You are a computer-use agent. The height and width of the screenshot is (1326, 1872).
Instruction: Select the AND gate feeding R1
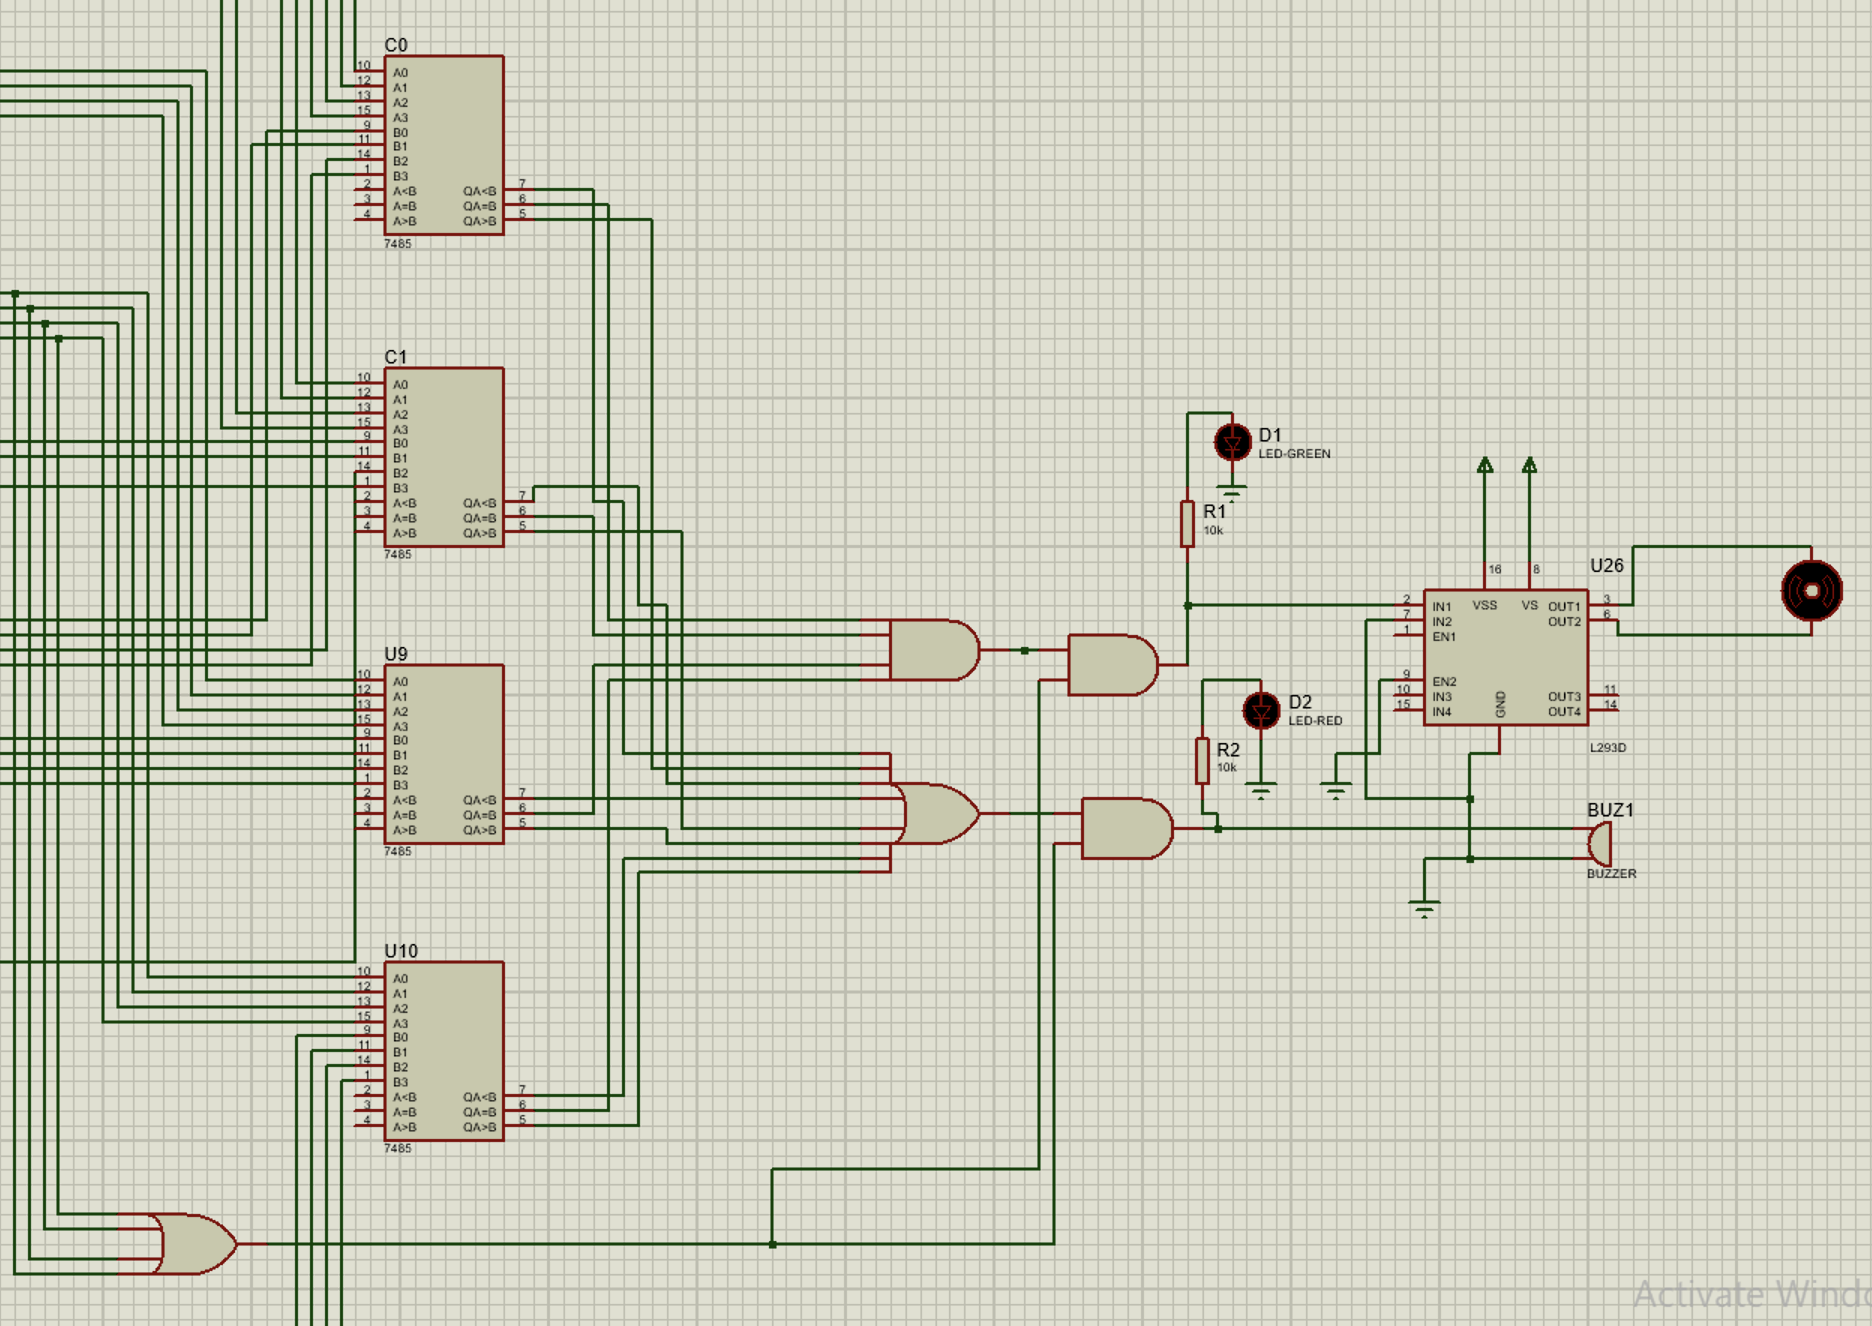[x=1113, y=665]
